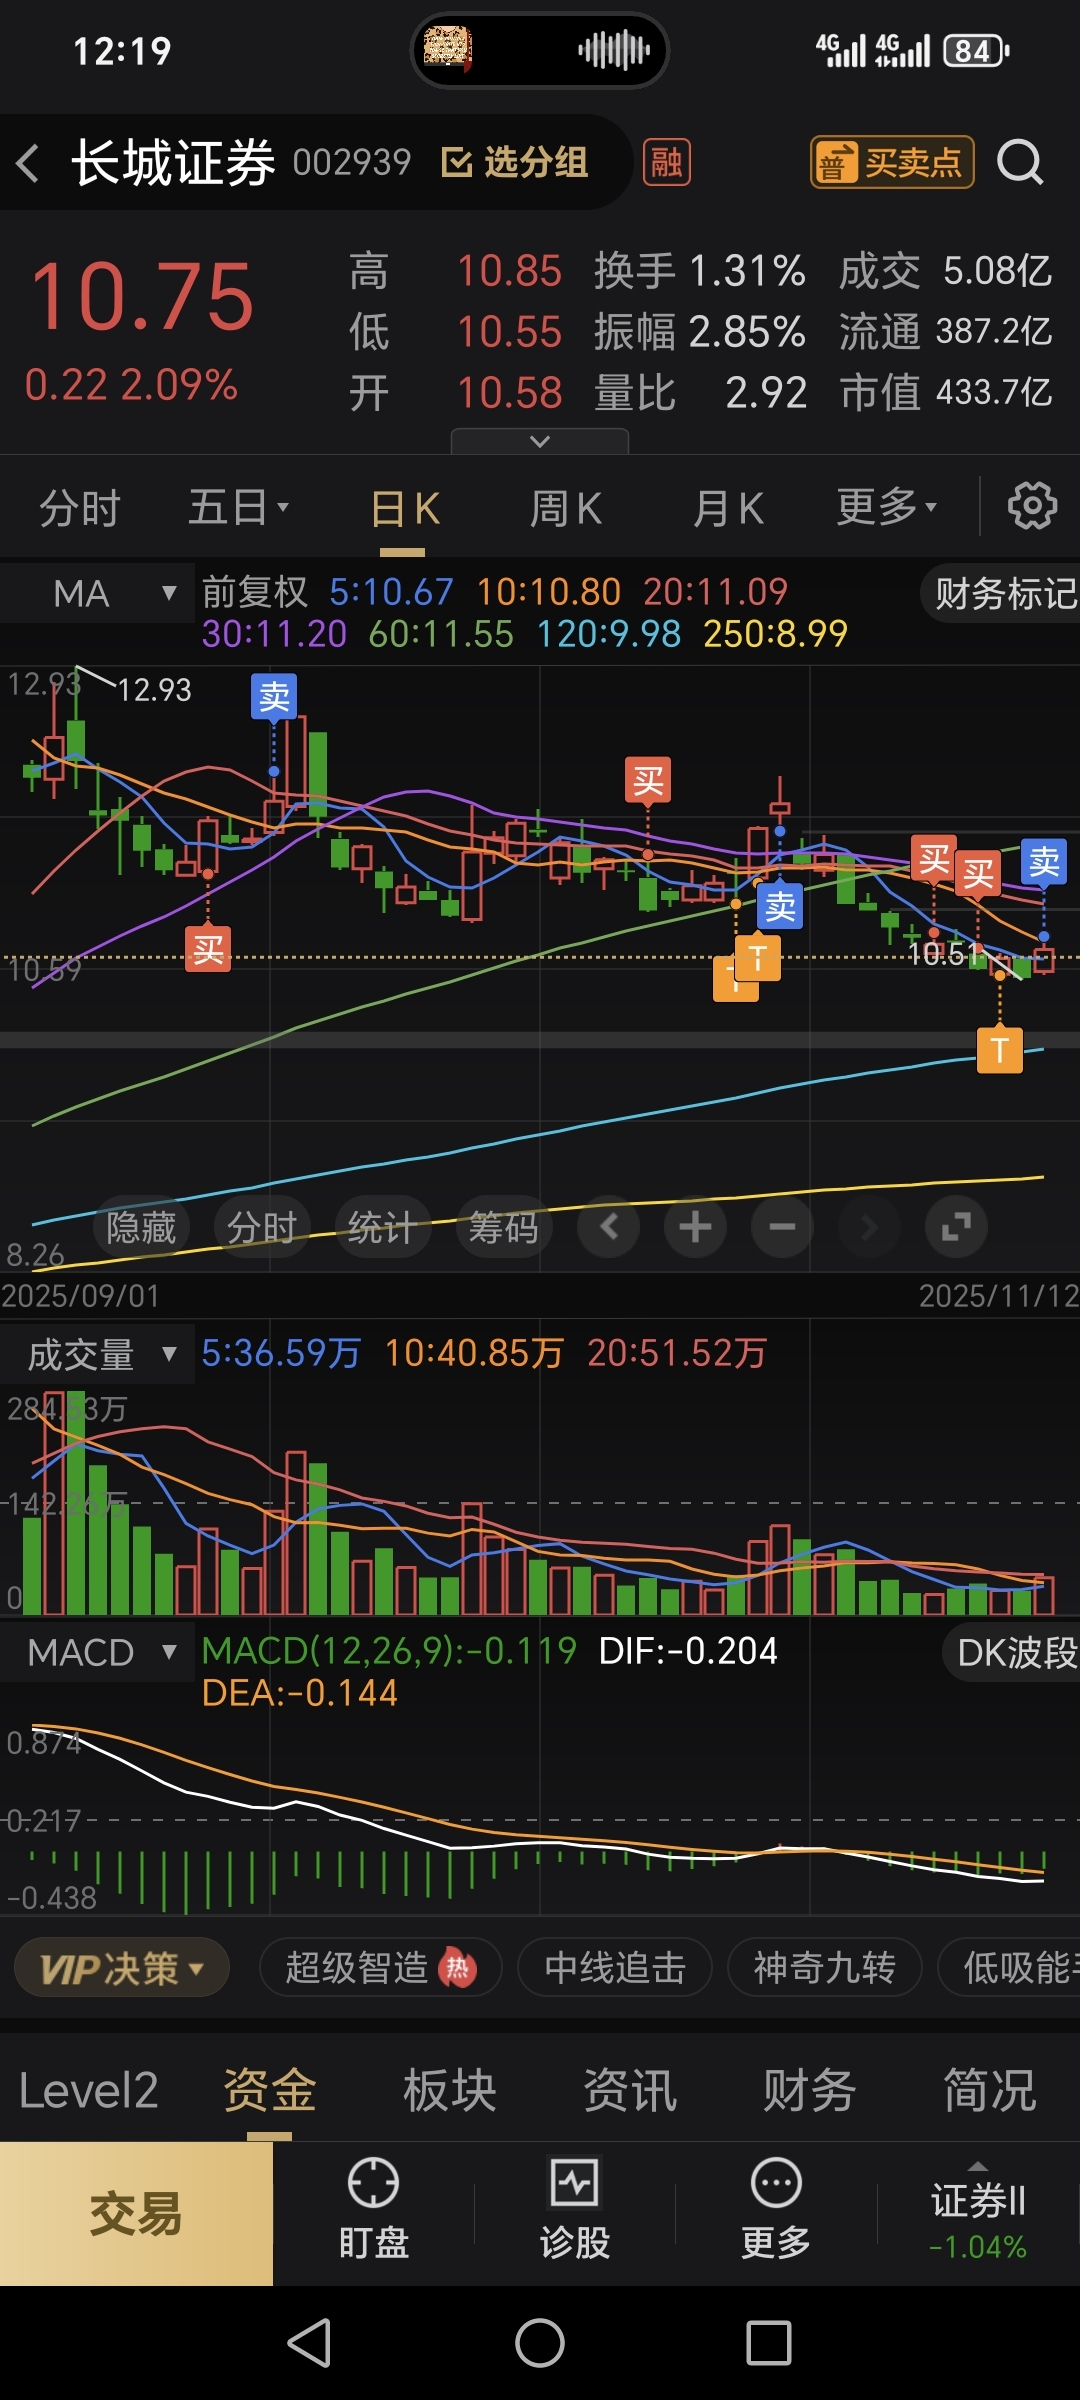Select the 中线追击 indicator chip
Viewport: 1080px width, 2400px height.
coord(615,1968)
